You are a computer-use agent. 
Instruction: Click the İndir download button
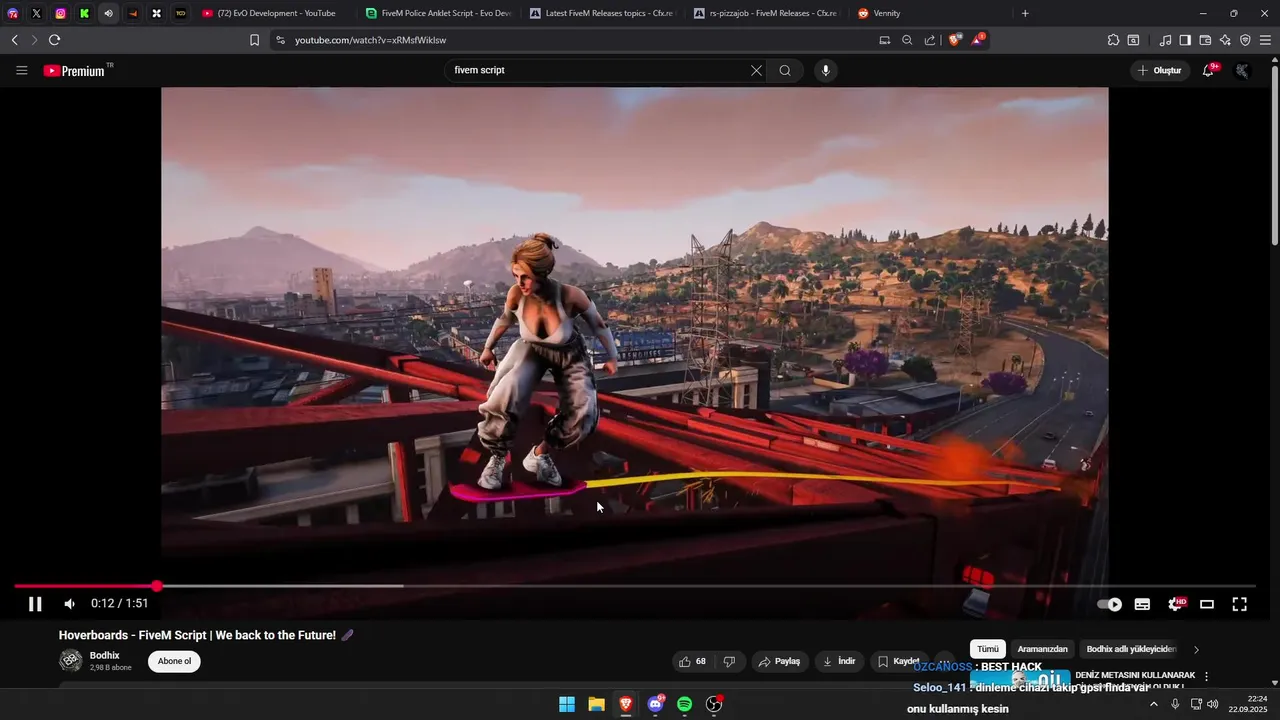tap(839, 661)
